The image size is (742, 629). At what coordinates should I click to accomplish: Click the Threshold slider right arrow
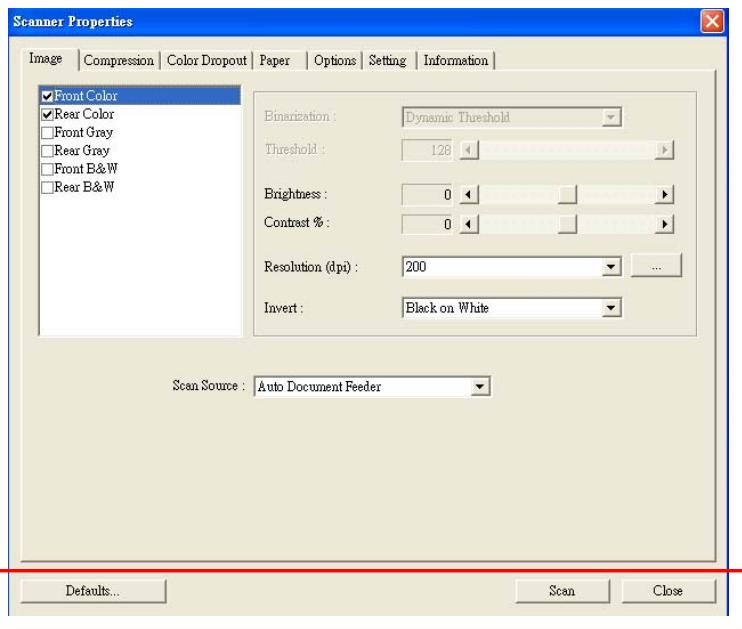pos(664,150)
